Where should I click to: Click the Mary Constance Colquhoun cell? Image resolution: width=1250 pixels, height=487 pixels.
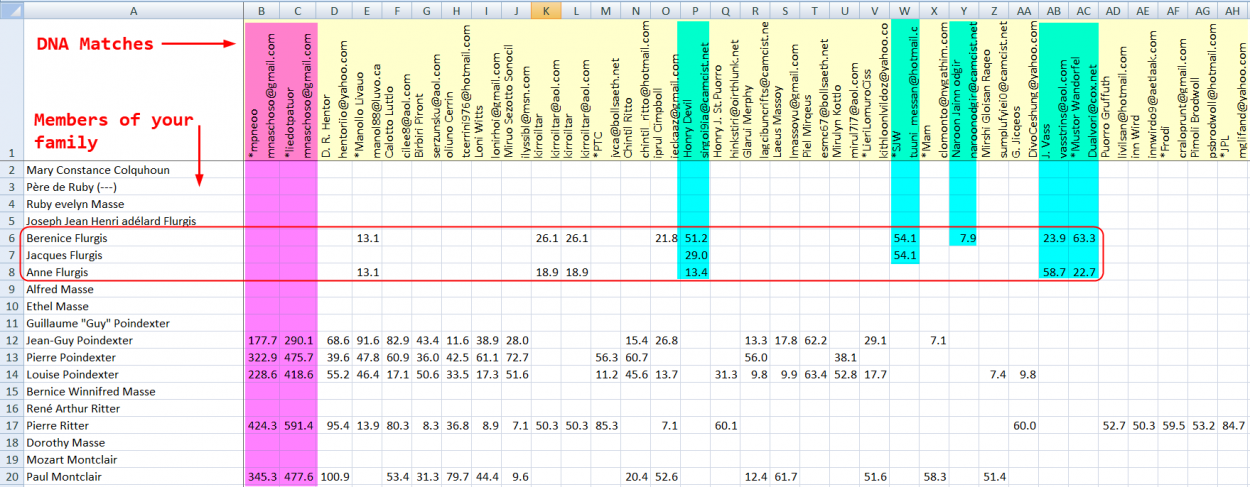134,171
